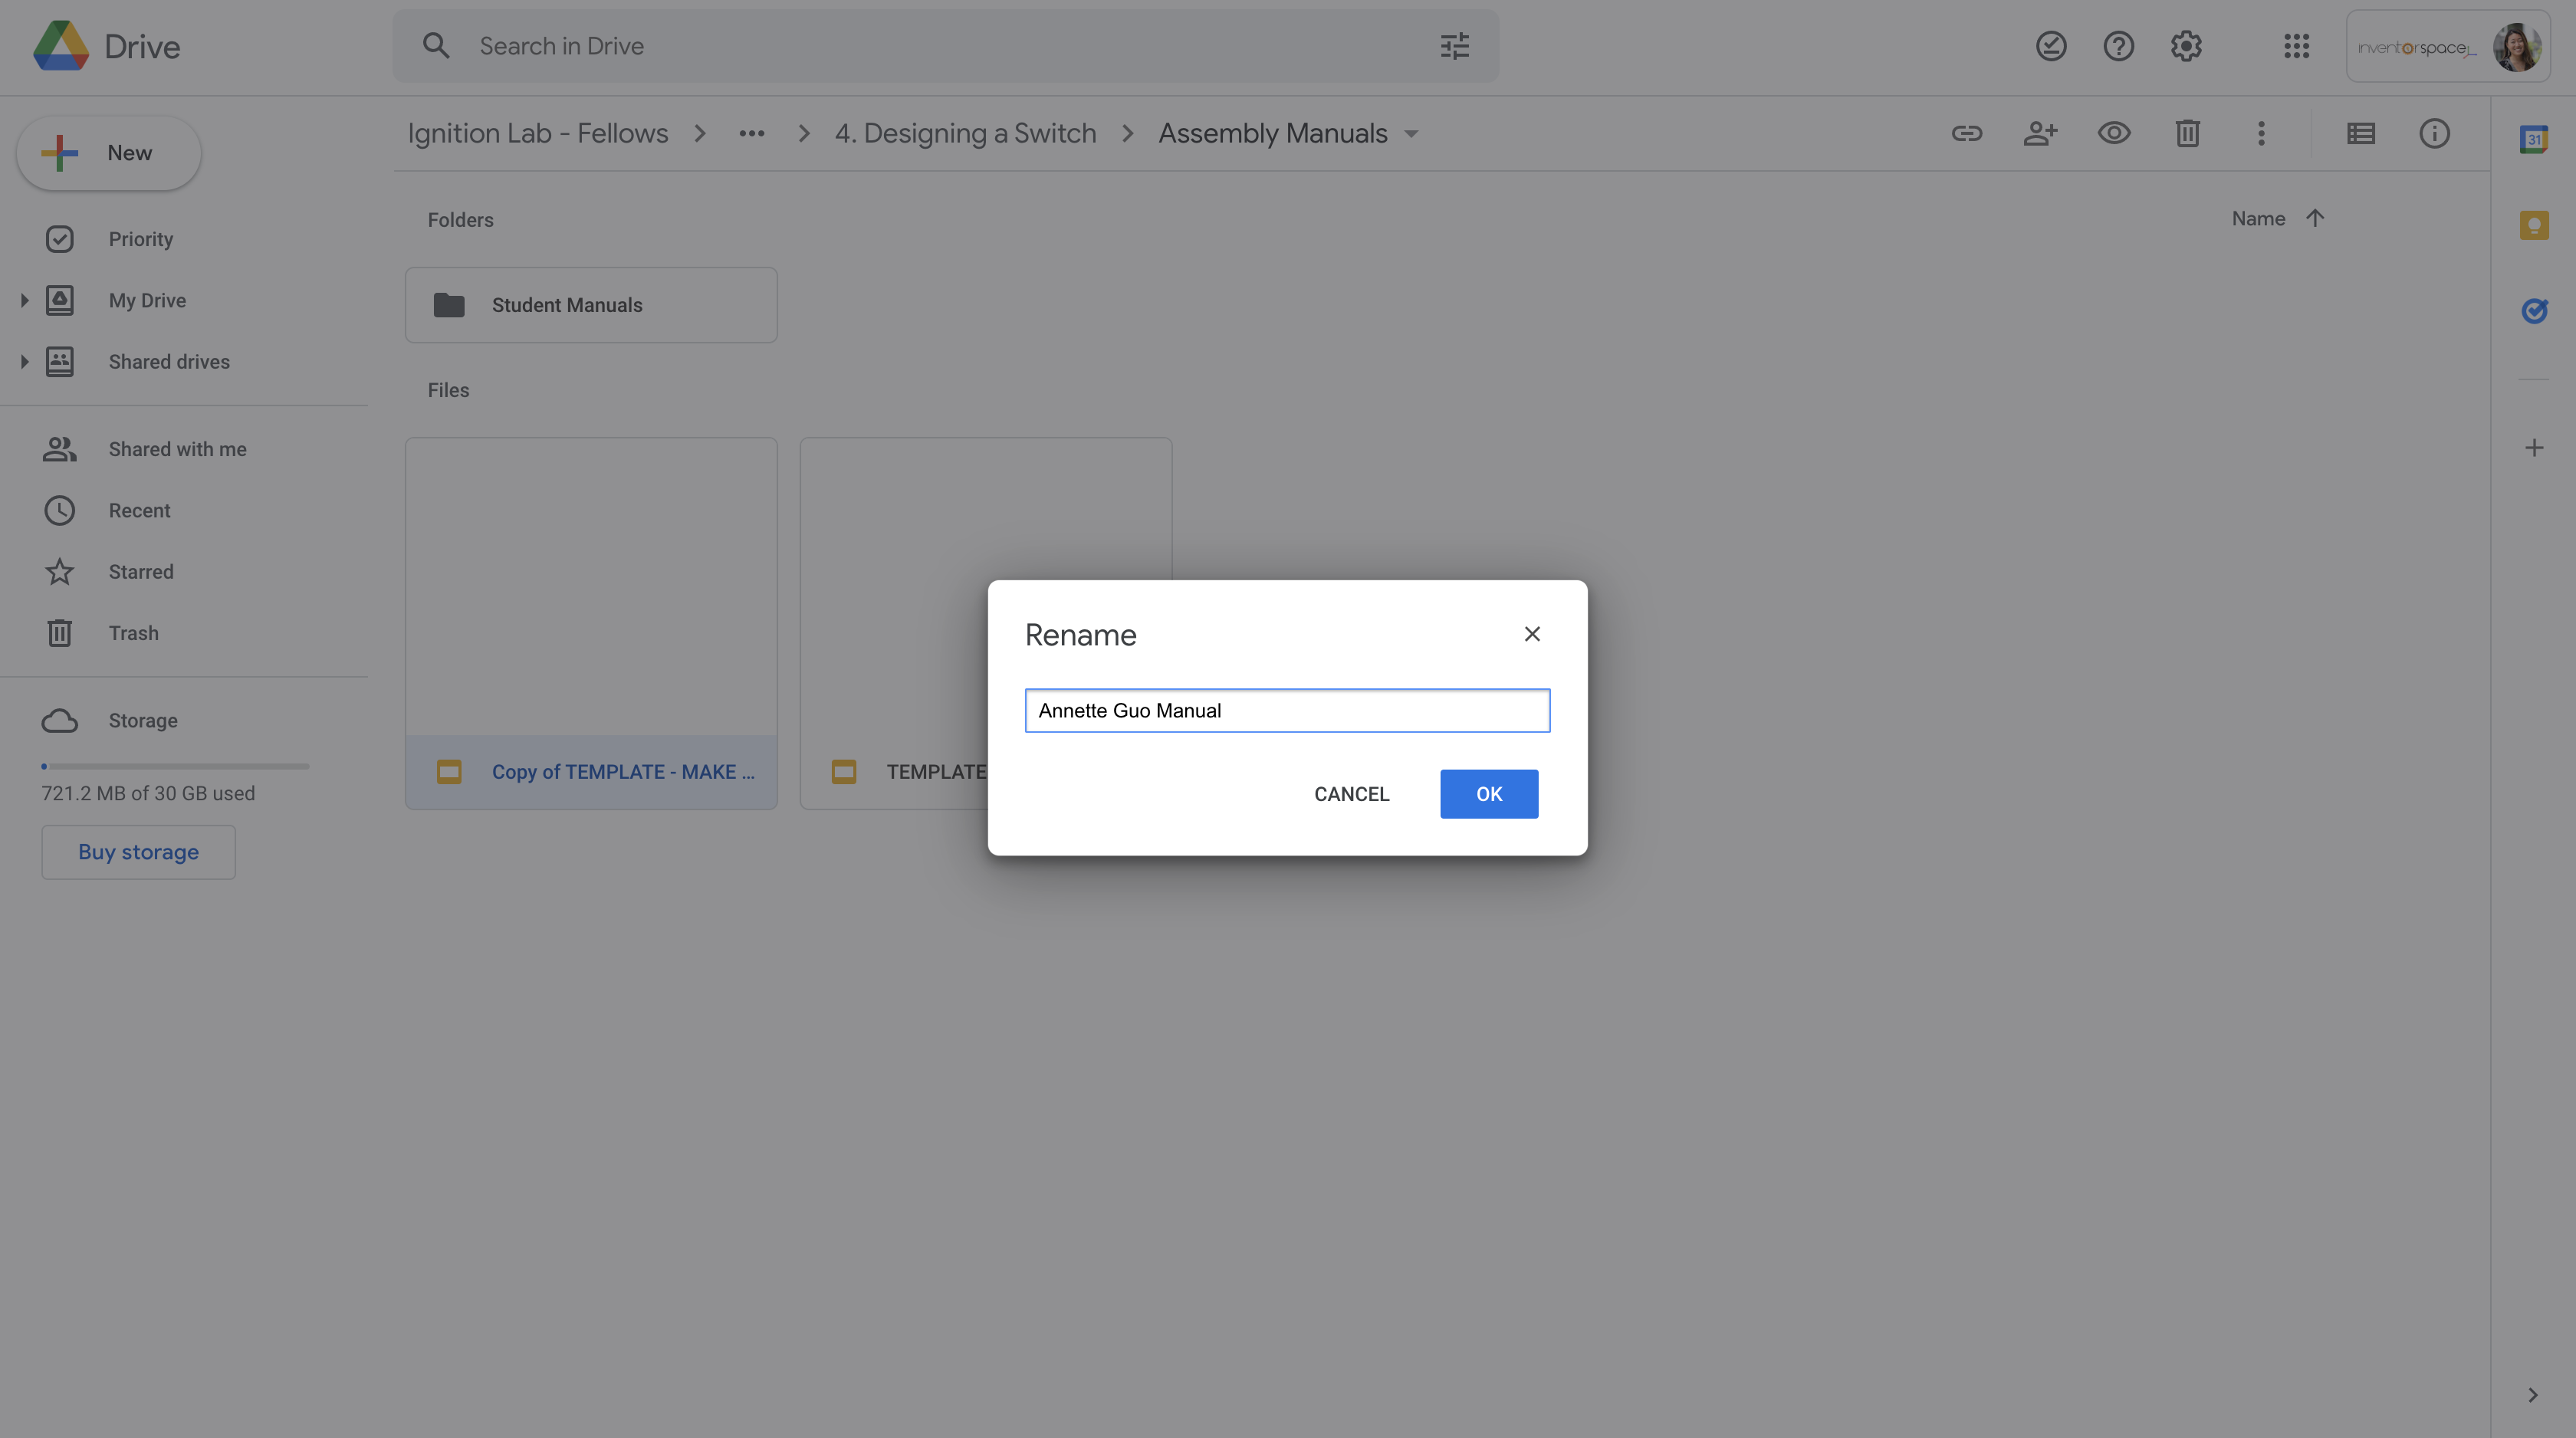Open the Assembly Manuals folder dropdown
Image resolution: width=2576 pixels, height=1438 pixels.
pos(1411,134)
